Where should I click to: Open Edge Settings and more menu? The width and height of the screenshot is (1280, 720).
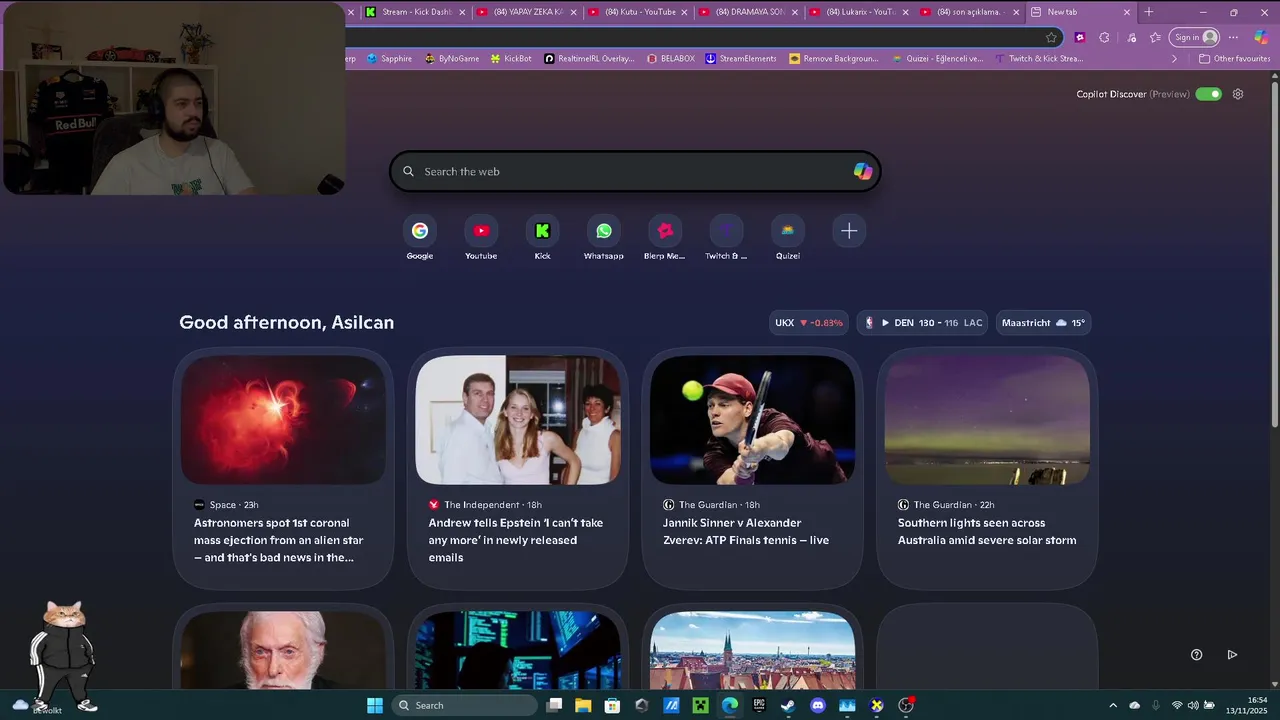1233,37
